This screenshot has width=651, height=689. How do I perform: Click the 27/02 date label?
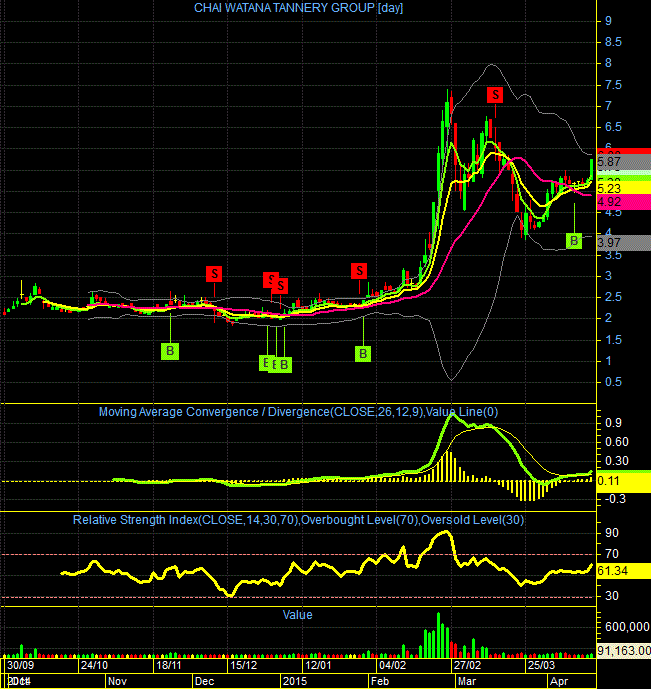467,665
